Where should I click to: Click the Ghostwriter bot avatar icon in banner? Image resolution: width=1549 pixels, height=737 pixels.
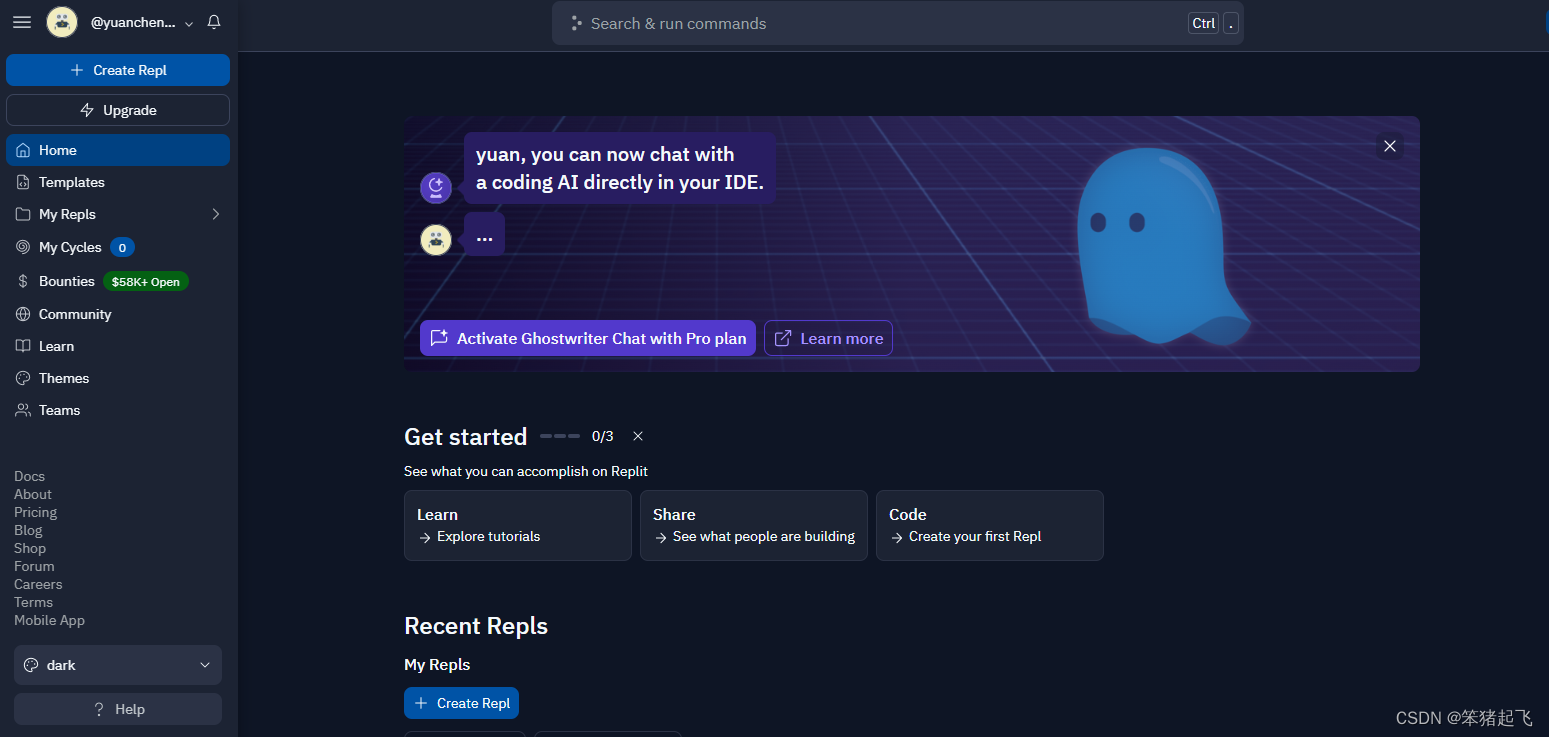tap(436, 186)
